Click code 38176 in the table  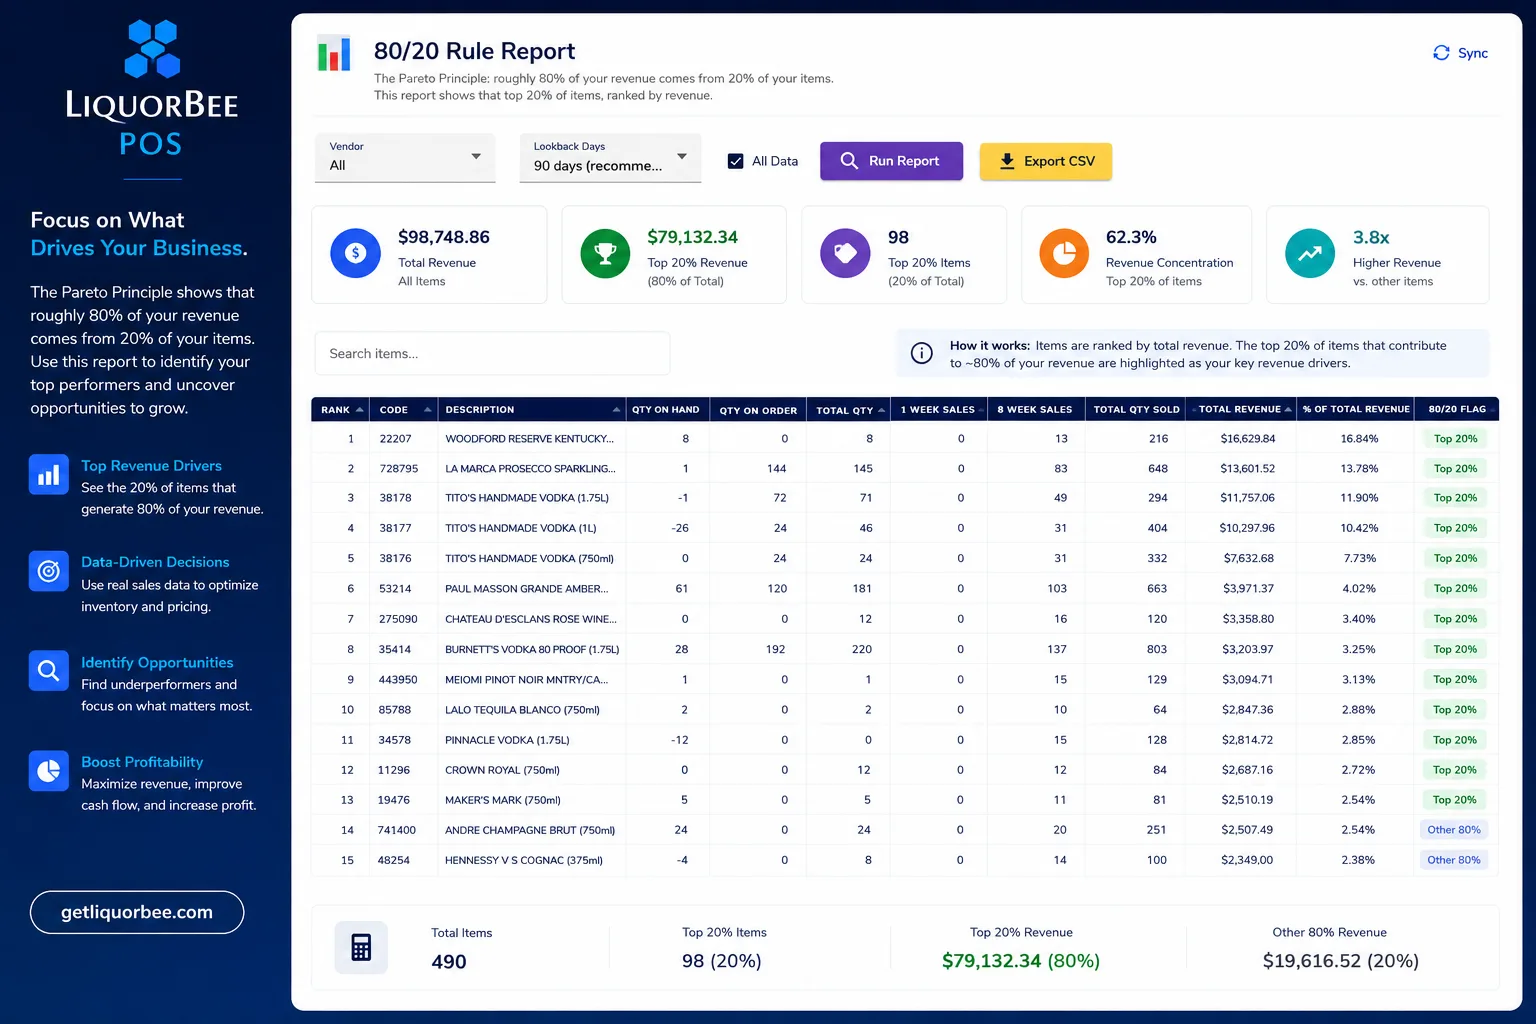tap(395, 559)
